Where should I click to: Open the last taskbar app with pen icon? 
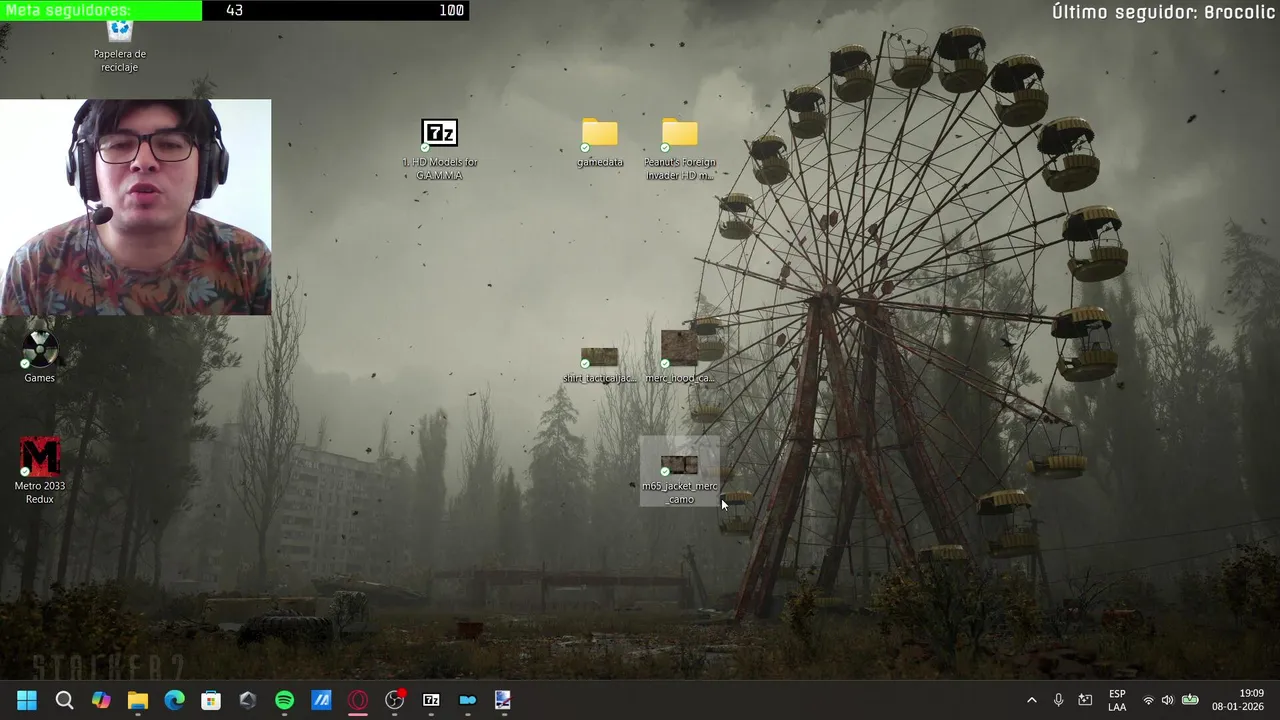coord(503,700)
